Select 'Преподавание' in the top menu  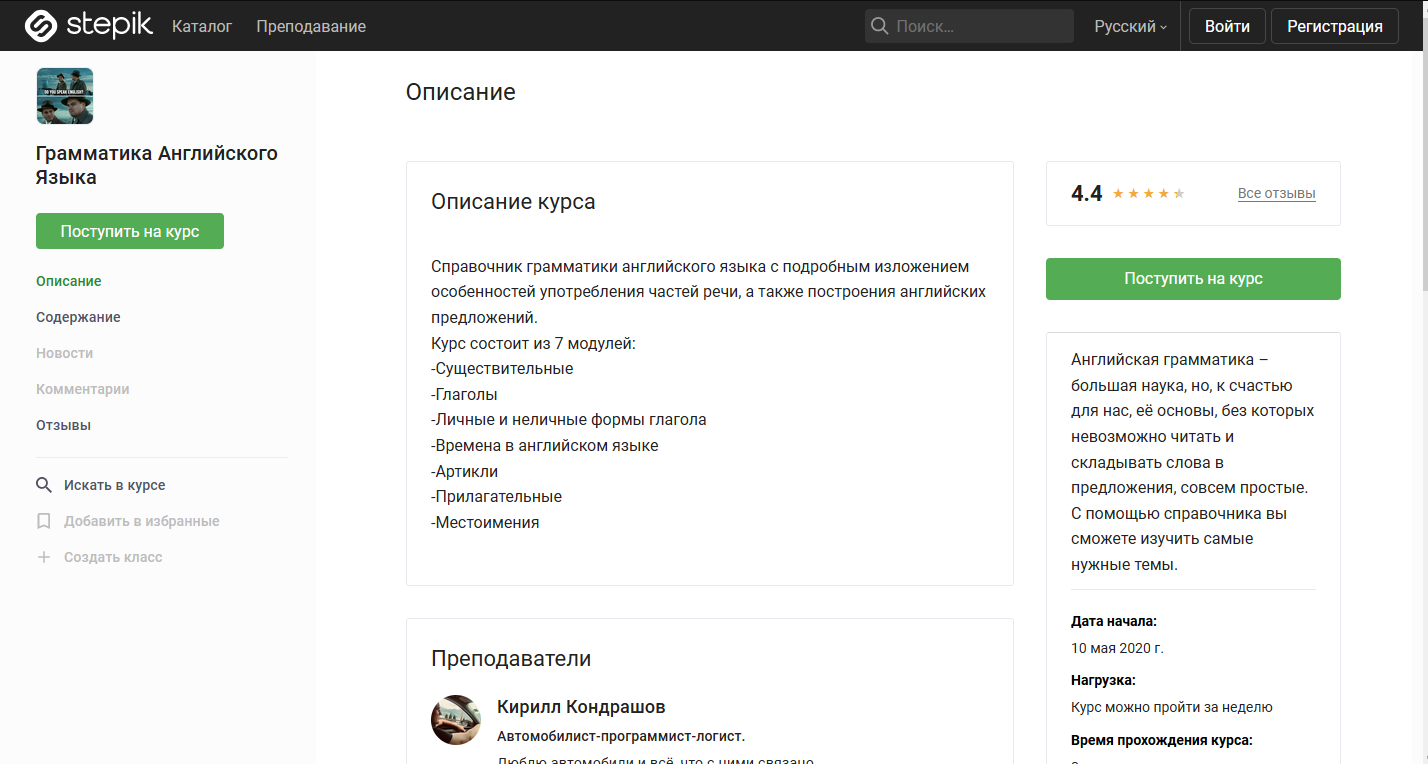(310, 26)
